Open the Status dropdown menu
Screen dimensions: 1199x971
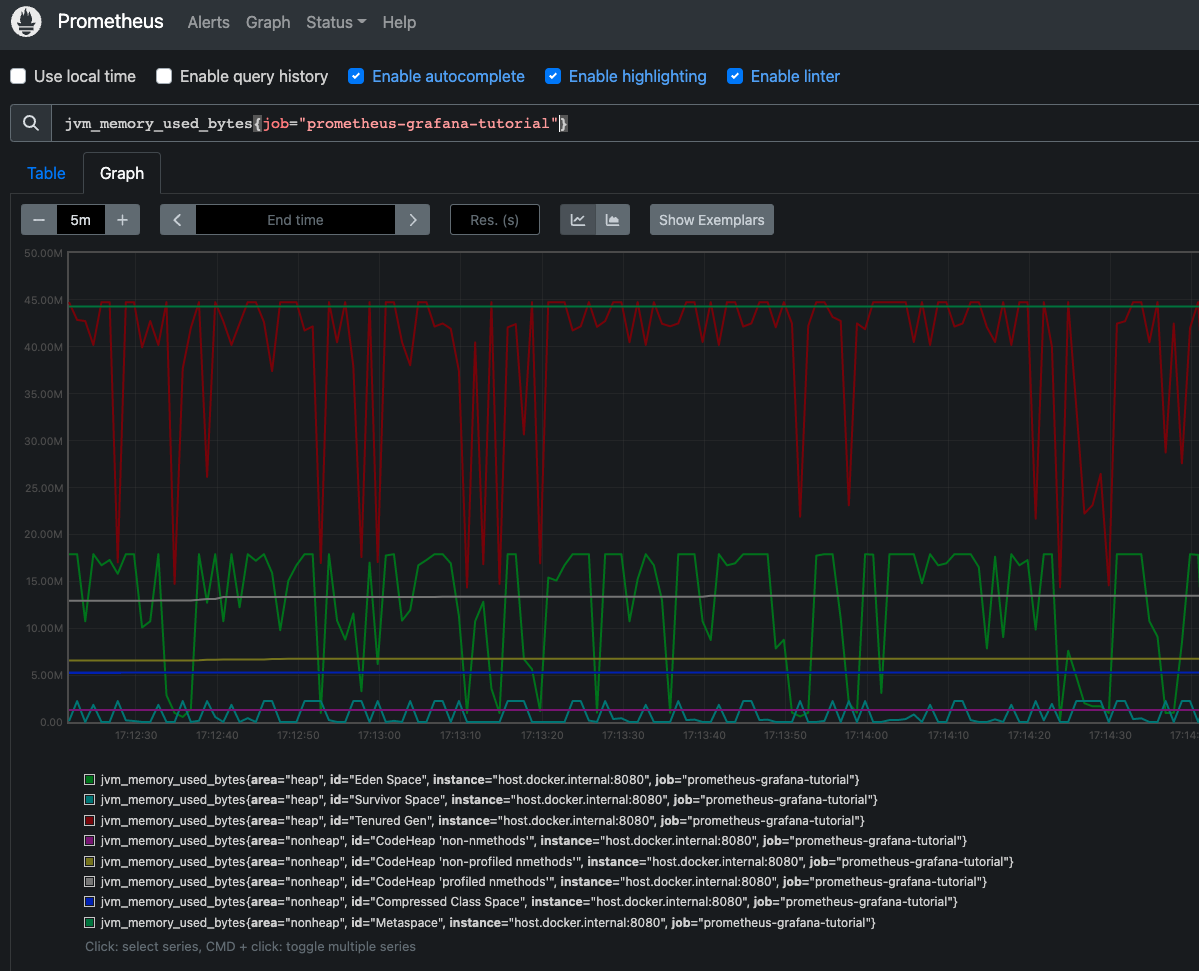[x=336, y=22]
